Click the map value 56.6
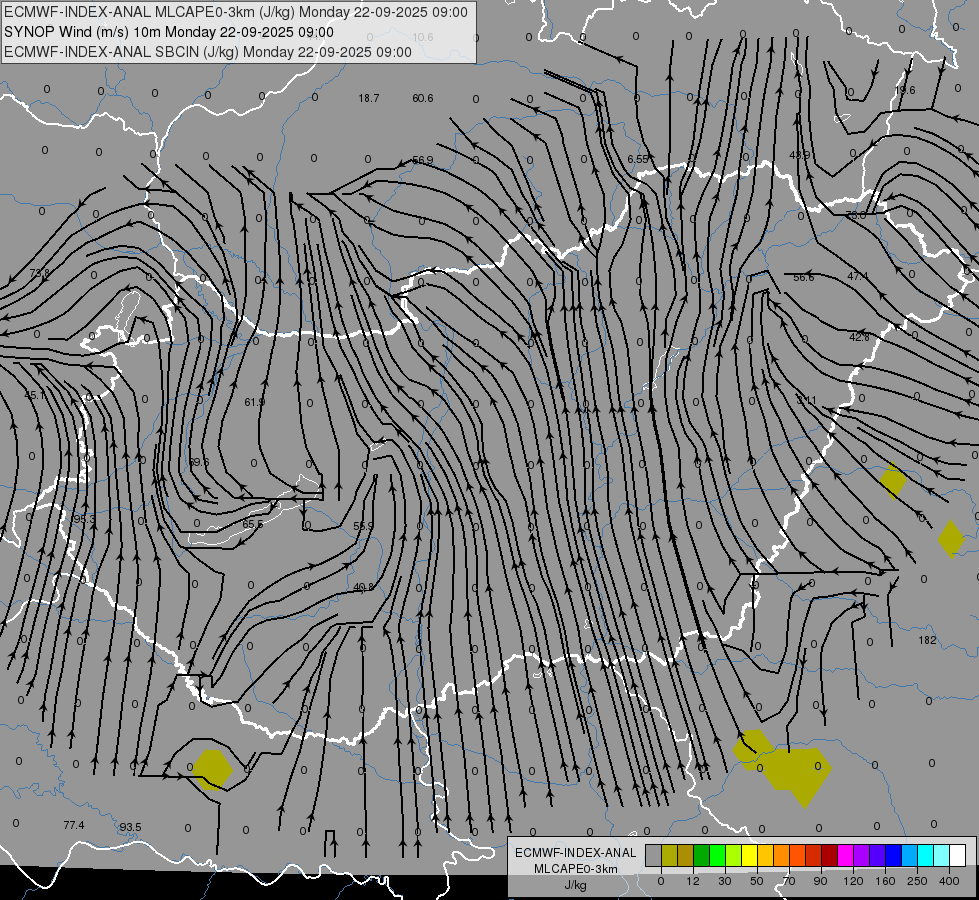This screenshot has height=900, width=979. pos(804,277)
